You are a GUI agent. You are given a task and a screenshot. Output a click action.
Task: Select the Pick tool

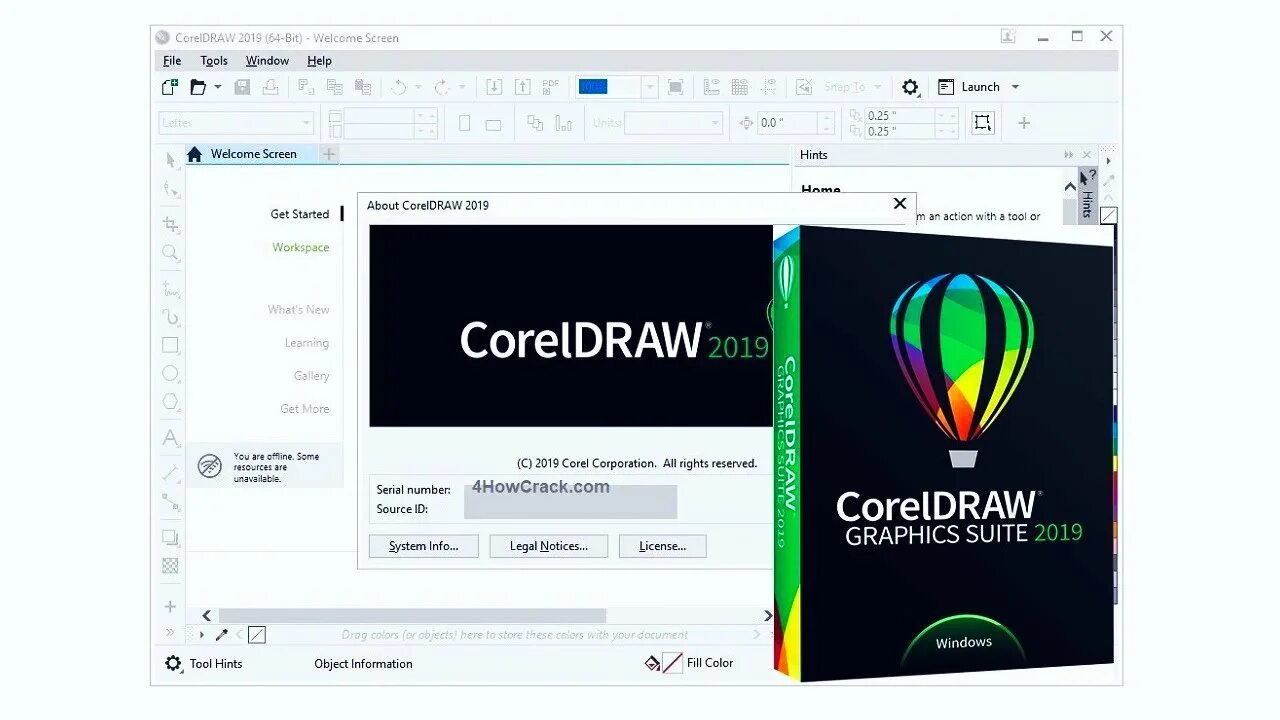click(170, 160)
